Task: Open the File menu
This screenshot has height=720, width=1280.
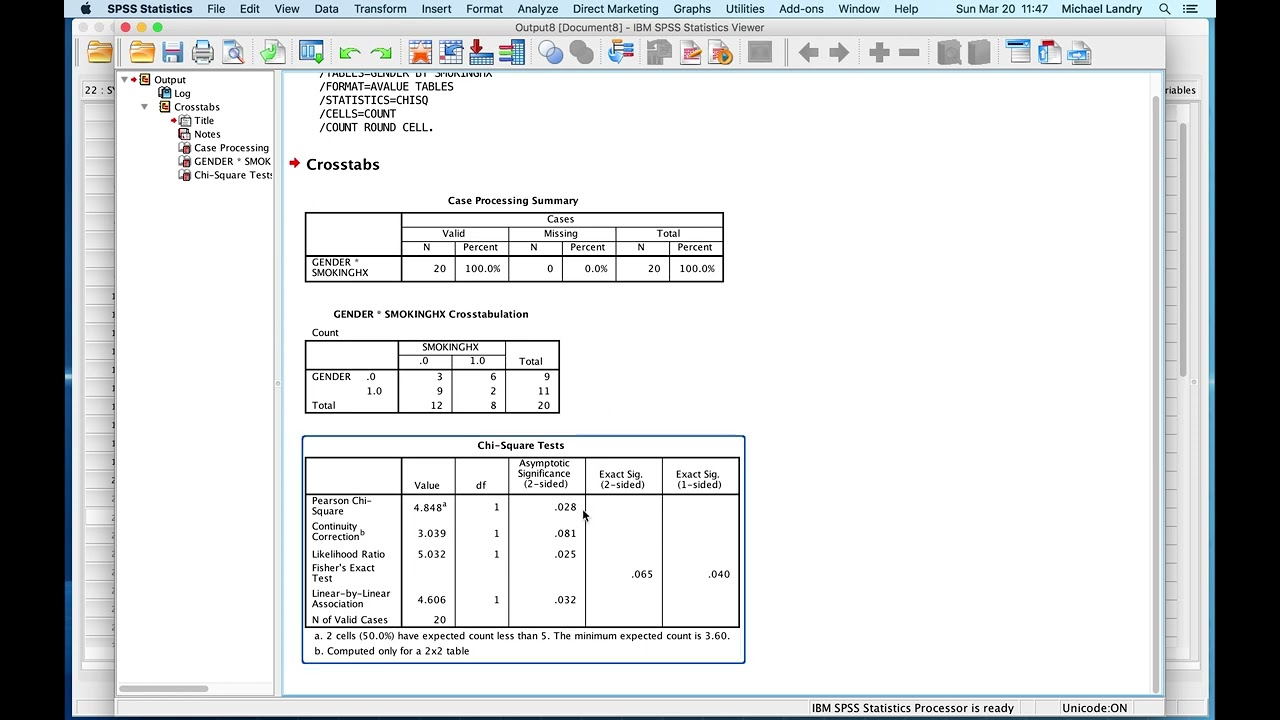Action: (x=216, y=9)
